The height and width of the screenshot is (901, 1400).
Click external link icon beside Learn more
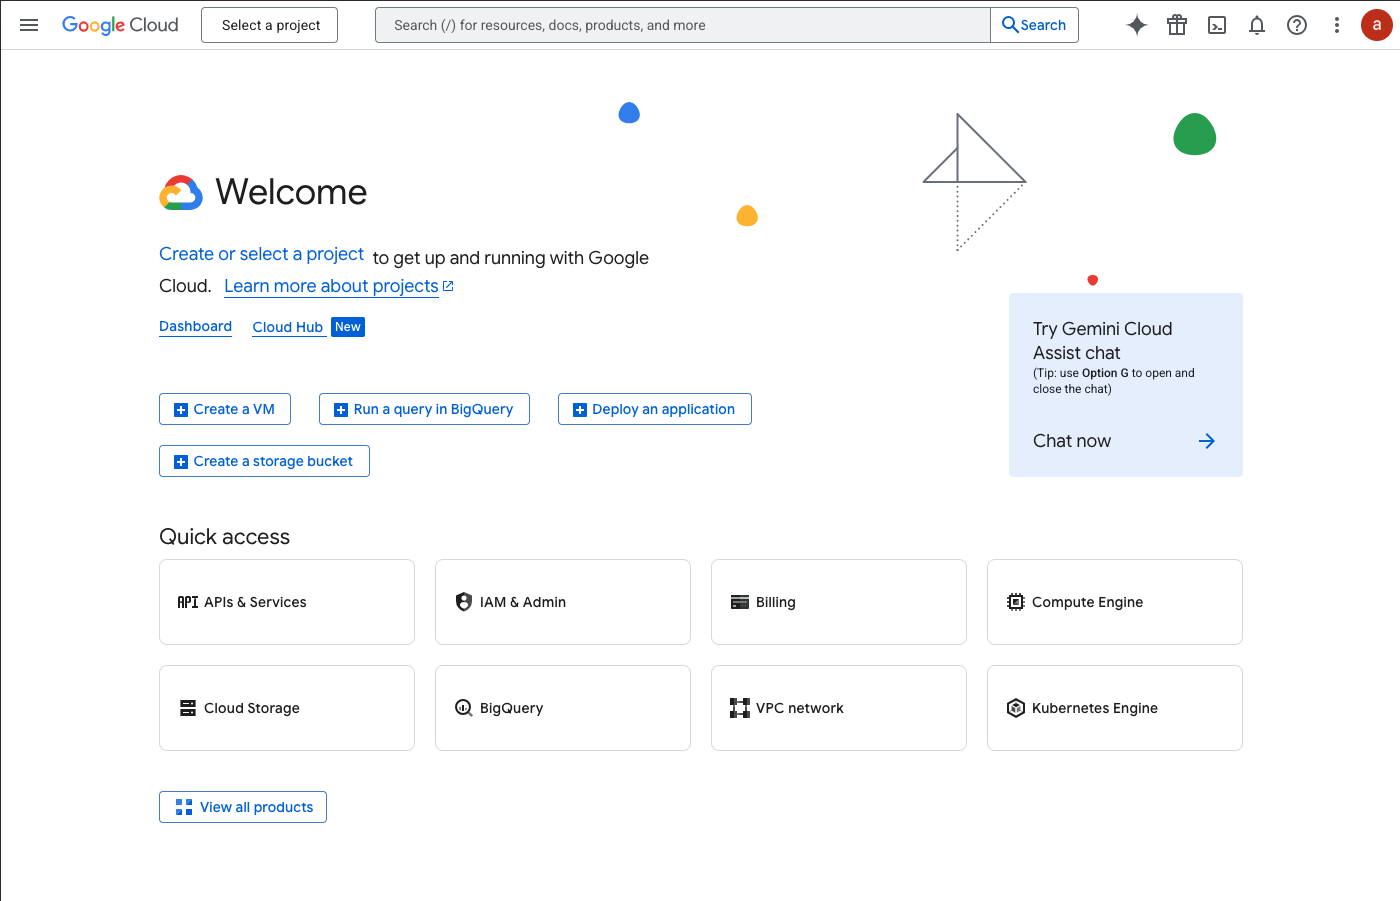click(x=448, y=286)
